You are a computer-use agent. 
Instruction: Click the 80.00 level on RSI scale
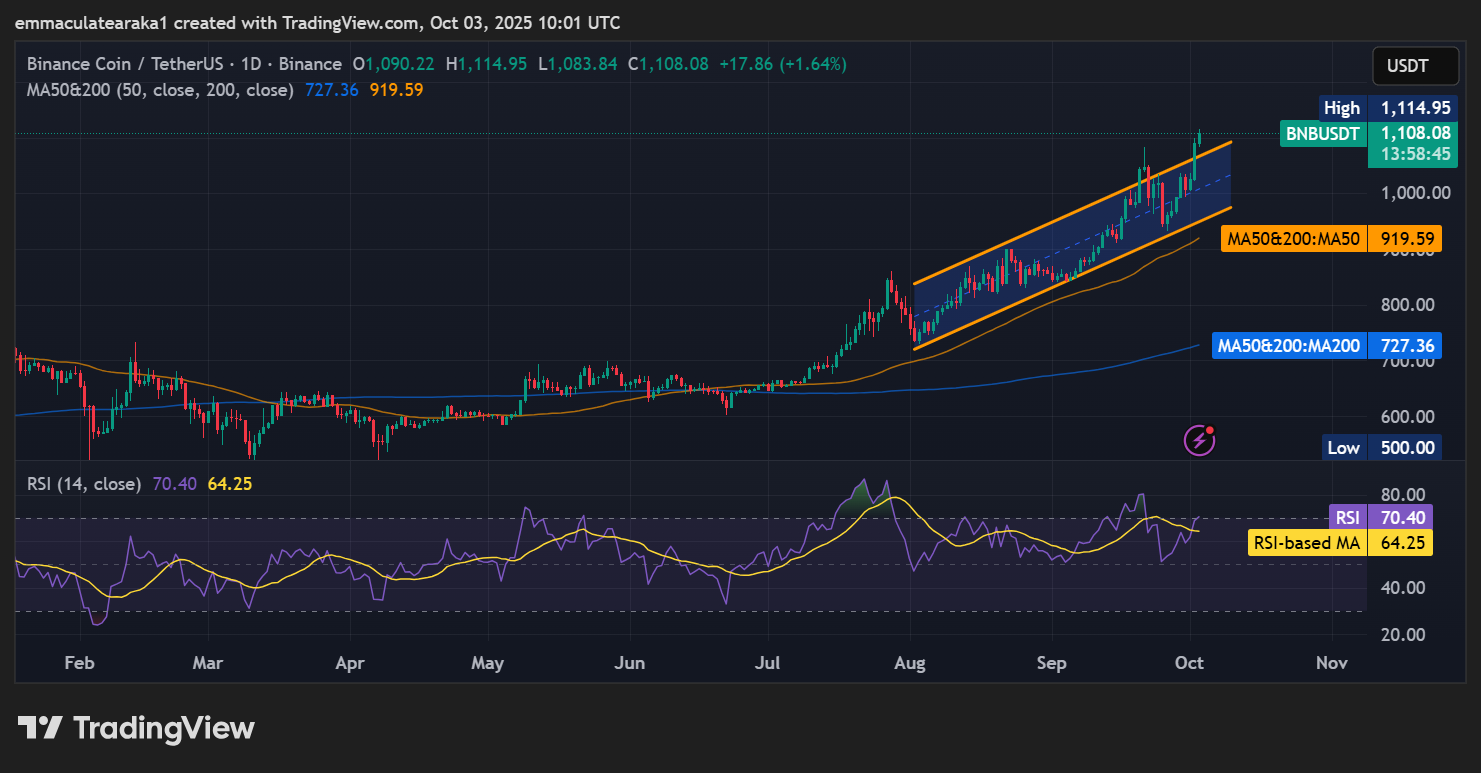1402,495
